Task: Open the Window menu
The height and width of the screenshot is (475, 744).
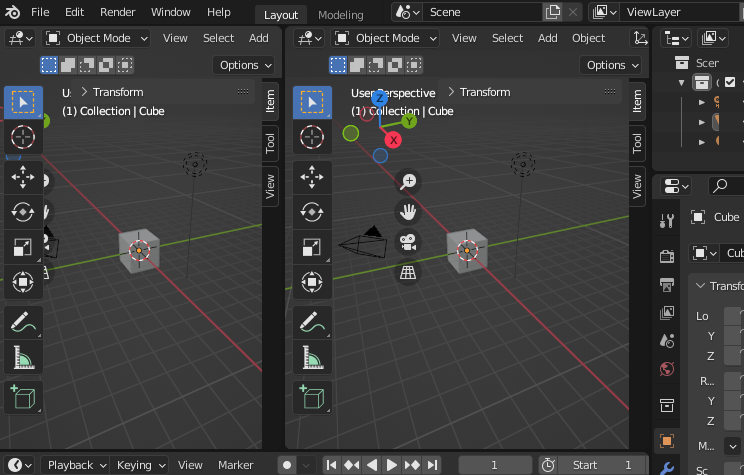Action: click(x=170, y=12)
